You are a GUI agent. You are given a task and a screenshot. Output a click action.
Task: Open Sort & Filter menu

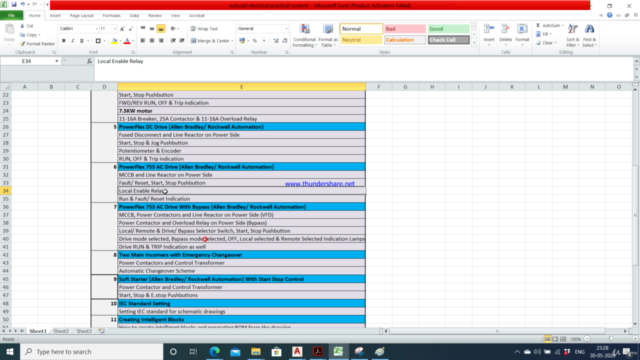573,36
